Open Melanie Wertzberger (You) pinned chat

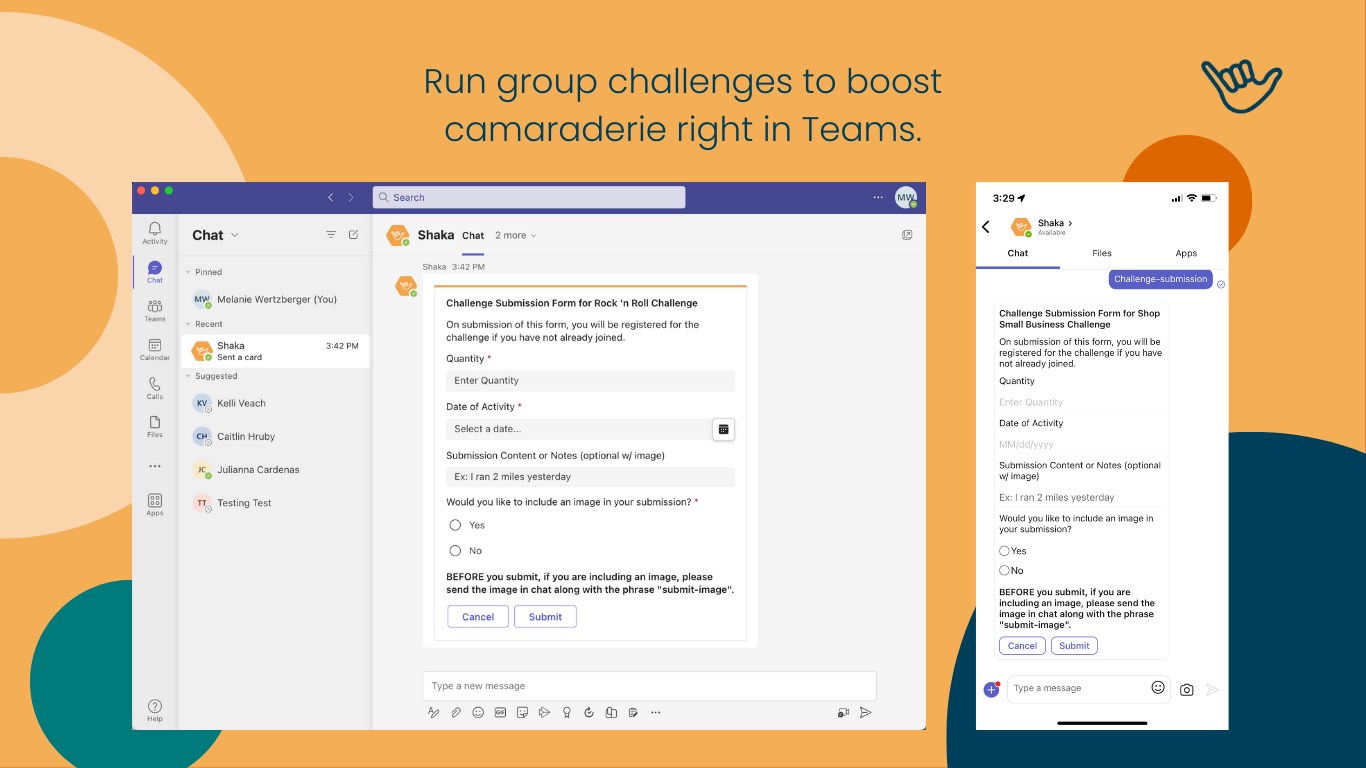point(274,299)
